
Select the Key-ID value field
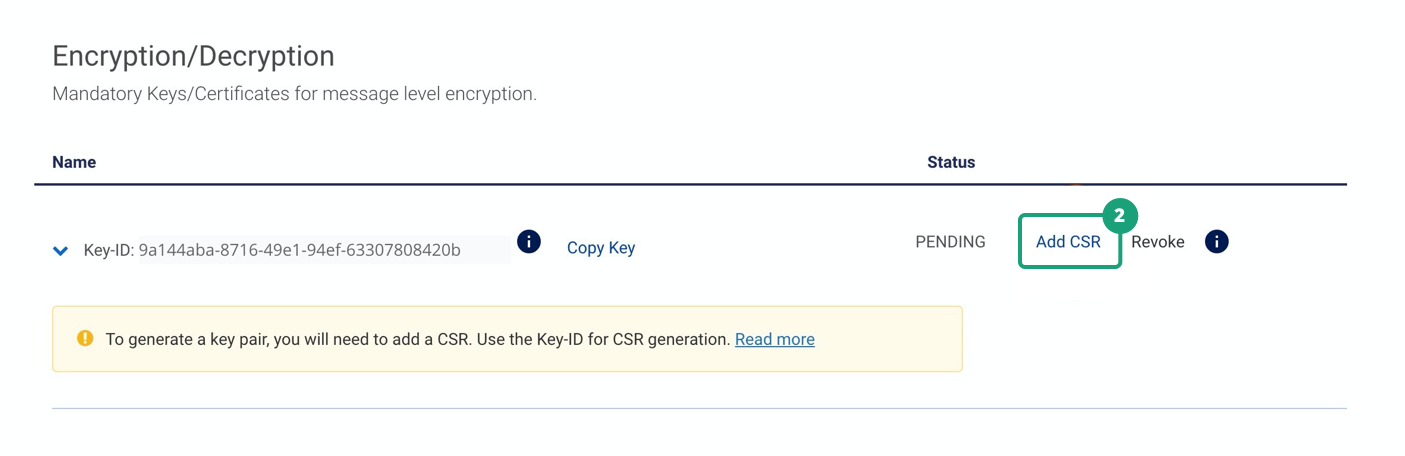323,250
